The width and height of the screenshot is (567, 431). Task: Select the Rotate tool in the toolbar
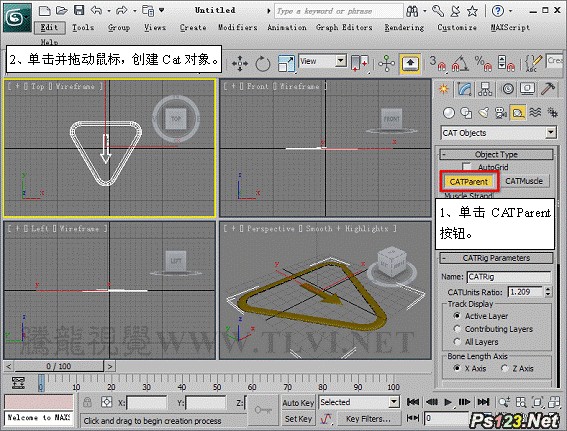pos(263,63)
